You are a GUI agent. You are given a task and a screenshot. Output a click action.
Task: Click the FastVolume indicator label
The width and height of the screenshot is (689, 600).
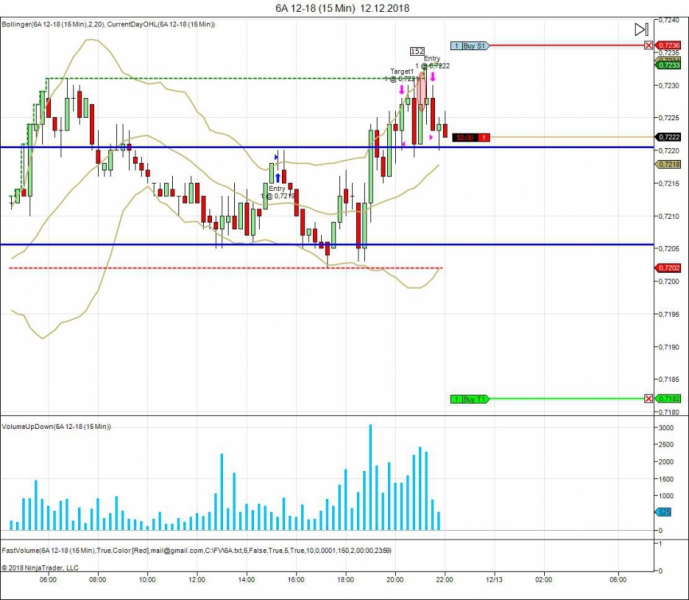coord(196,550)
